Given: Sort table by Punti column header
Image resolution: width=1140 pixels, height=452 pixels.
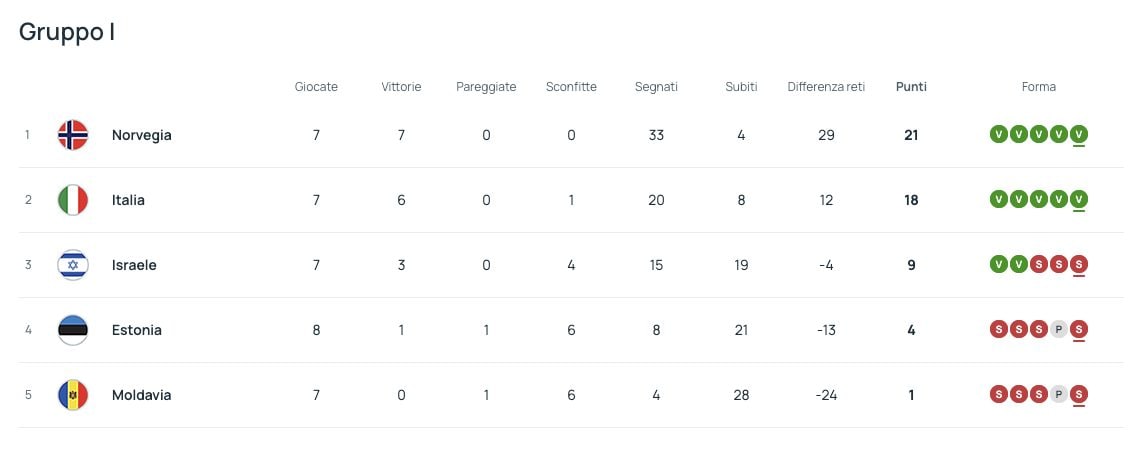Looking at the screenshot, I should [911, 87].
